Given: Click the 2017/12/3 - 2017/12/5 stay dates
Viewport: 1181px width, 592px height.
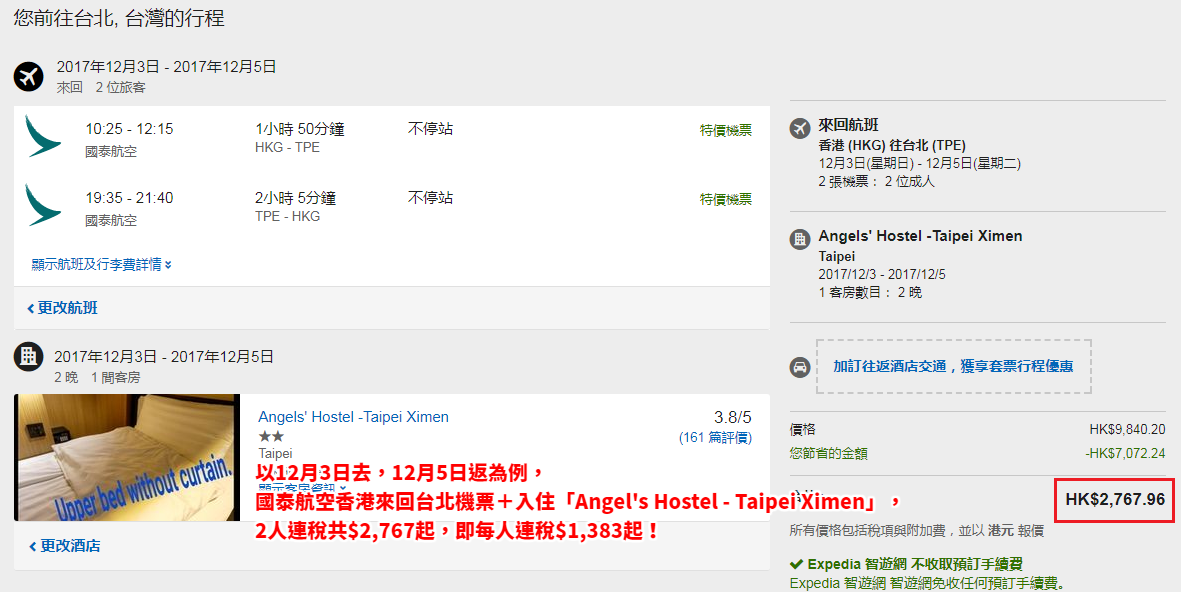Looking at the screenshot, I should 882,274.
